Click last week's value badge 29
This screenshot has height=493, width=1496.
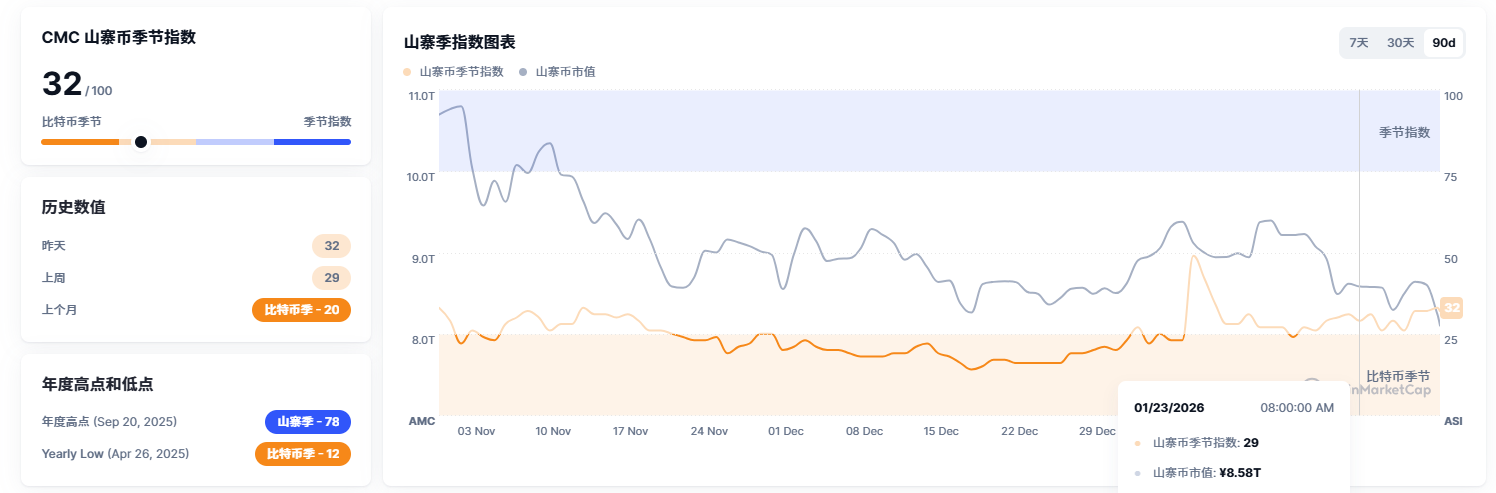[332, 278]
